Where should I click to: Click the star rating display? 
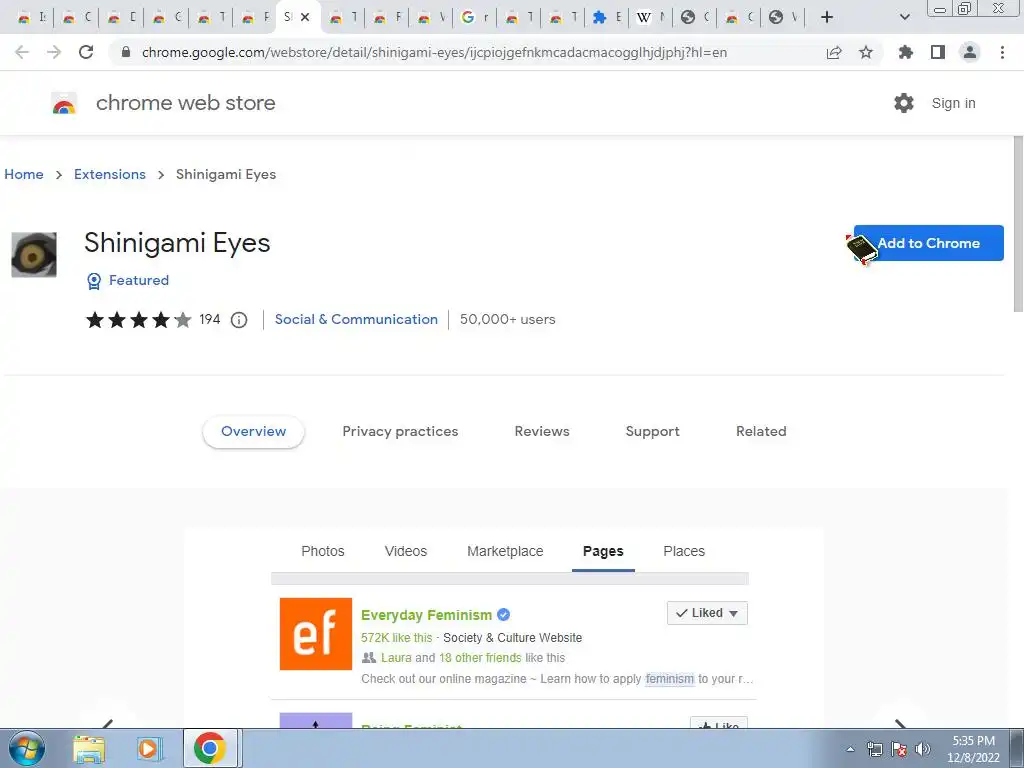tap(138, 319)
